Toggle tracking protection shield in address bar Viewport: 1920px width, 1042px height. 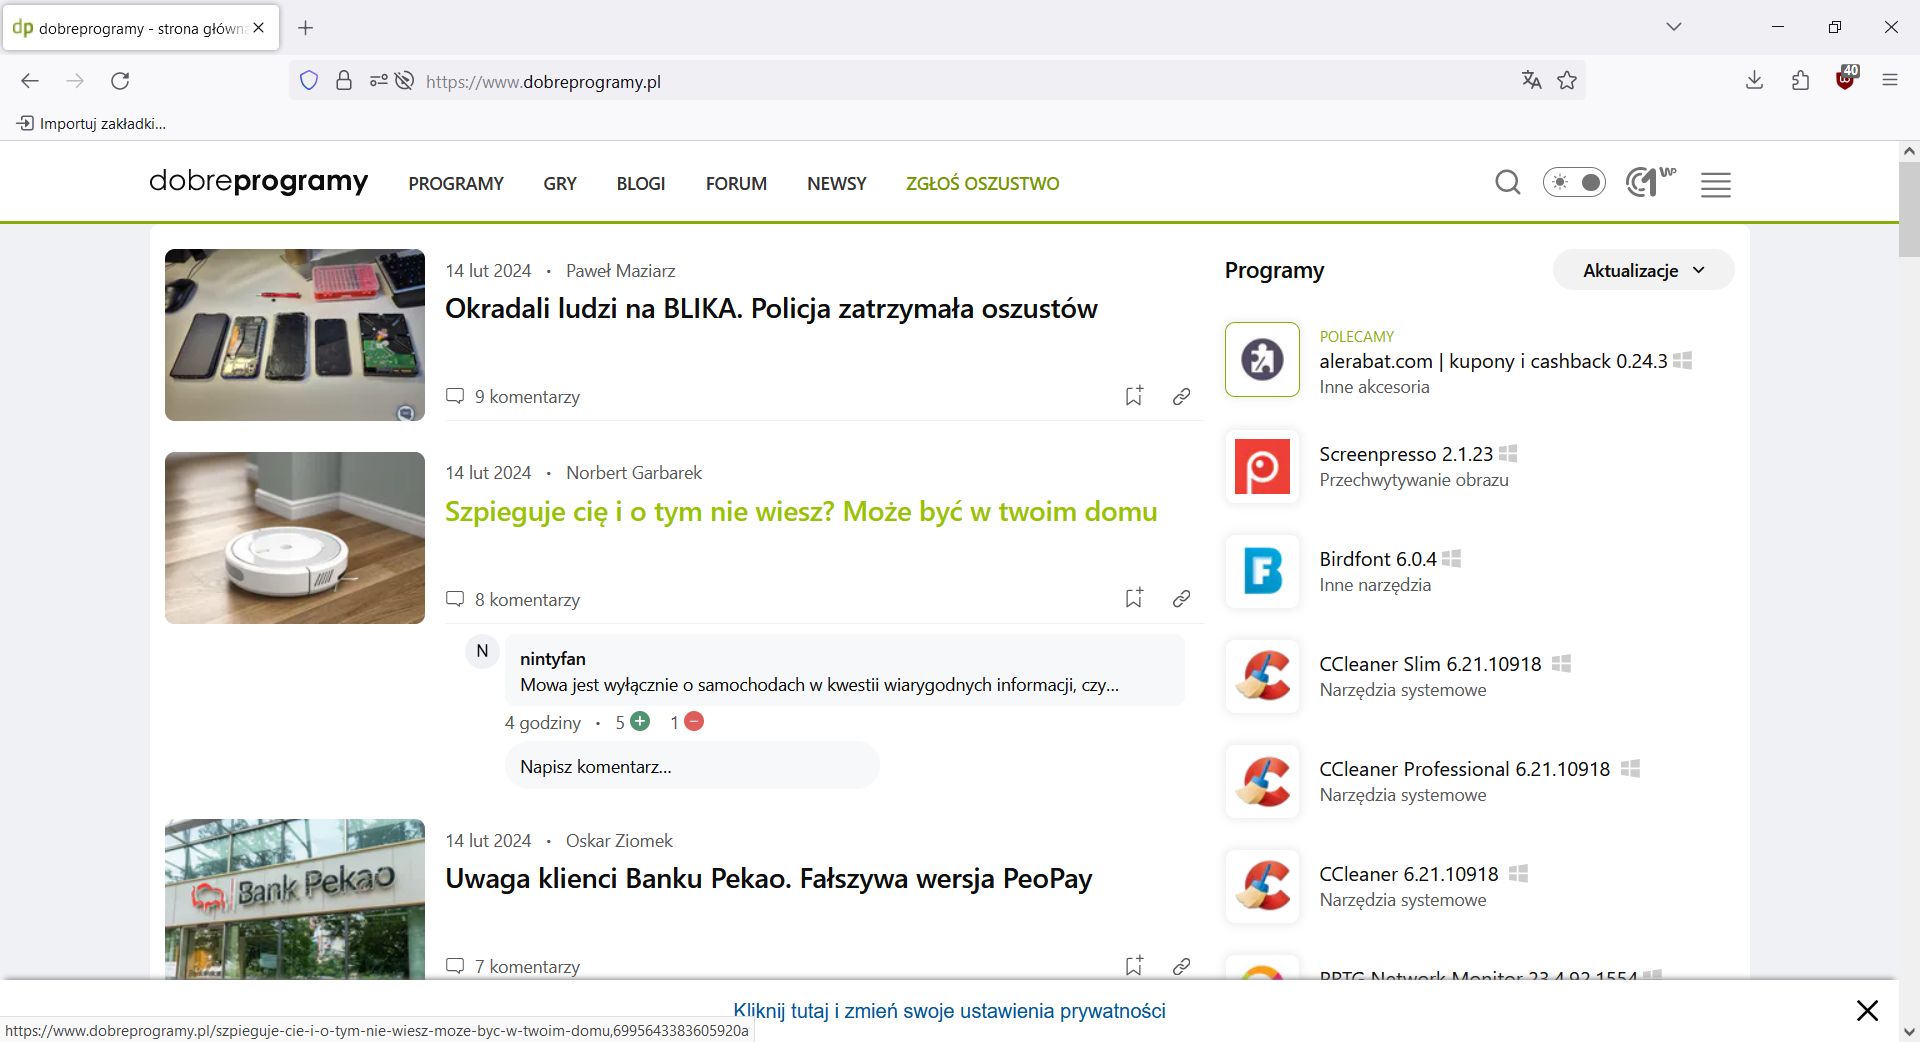click(x=309, y=80)
